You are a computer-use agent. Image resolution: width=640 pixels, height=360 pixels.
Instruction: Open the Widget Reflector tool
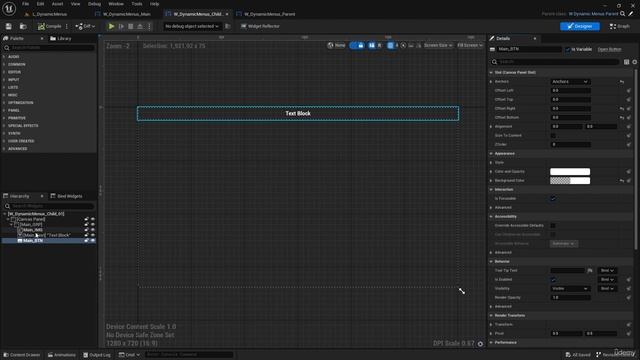(260, 27)
